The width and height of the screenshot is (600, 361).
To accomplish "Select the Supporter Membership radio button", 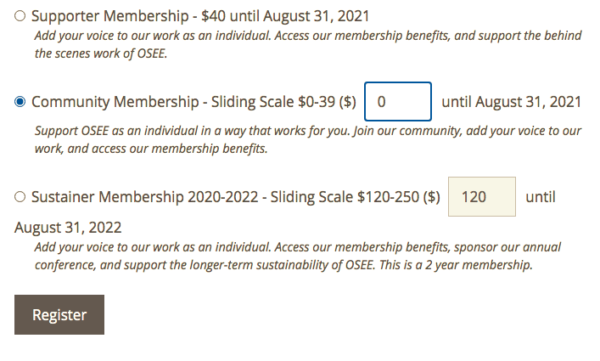I will tap(20, 16).
